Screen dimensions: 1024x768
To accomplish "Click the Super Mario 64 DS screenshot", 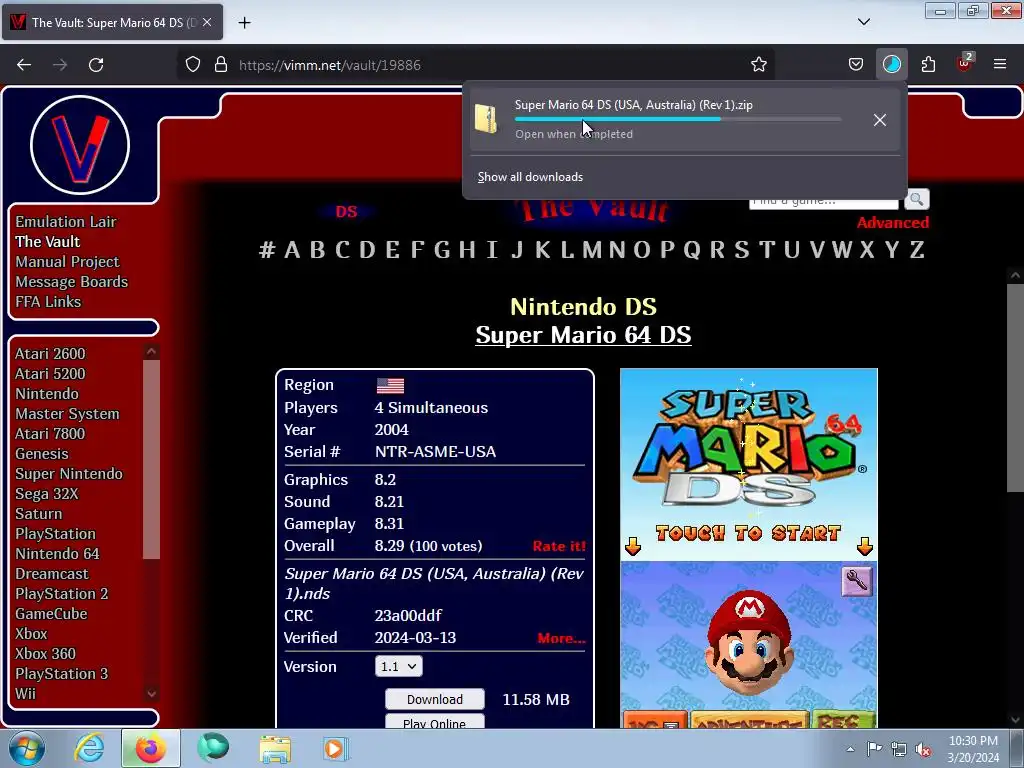I will point(748,548).
